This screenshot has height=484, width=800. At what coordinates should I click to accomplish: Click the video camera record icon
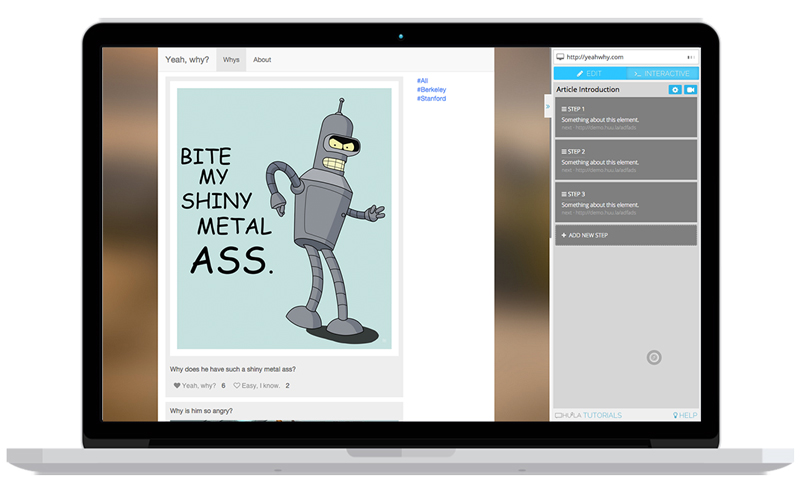pos(690,90)
